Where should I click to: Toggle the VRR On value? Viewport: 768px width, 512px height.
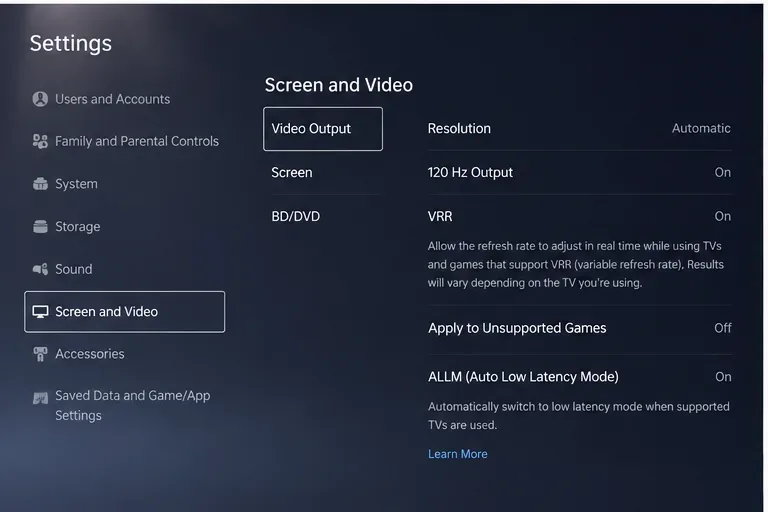pos(722,216)
